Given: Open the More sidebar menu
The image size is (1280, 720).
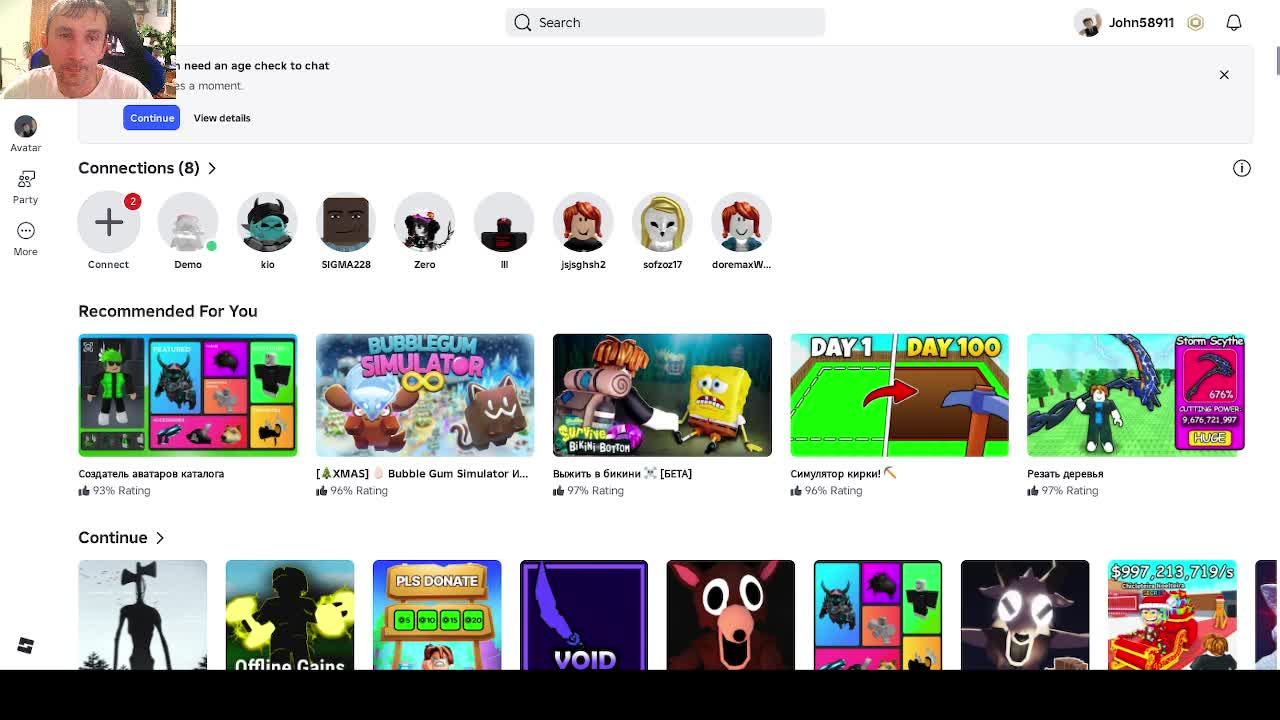Looking at the screenshot, I should coord(26,231).
